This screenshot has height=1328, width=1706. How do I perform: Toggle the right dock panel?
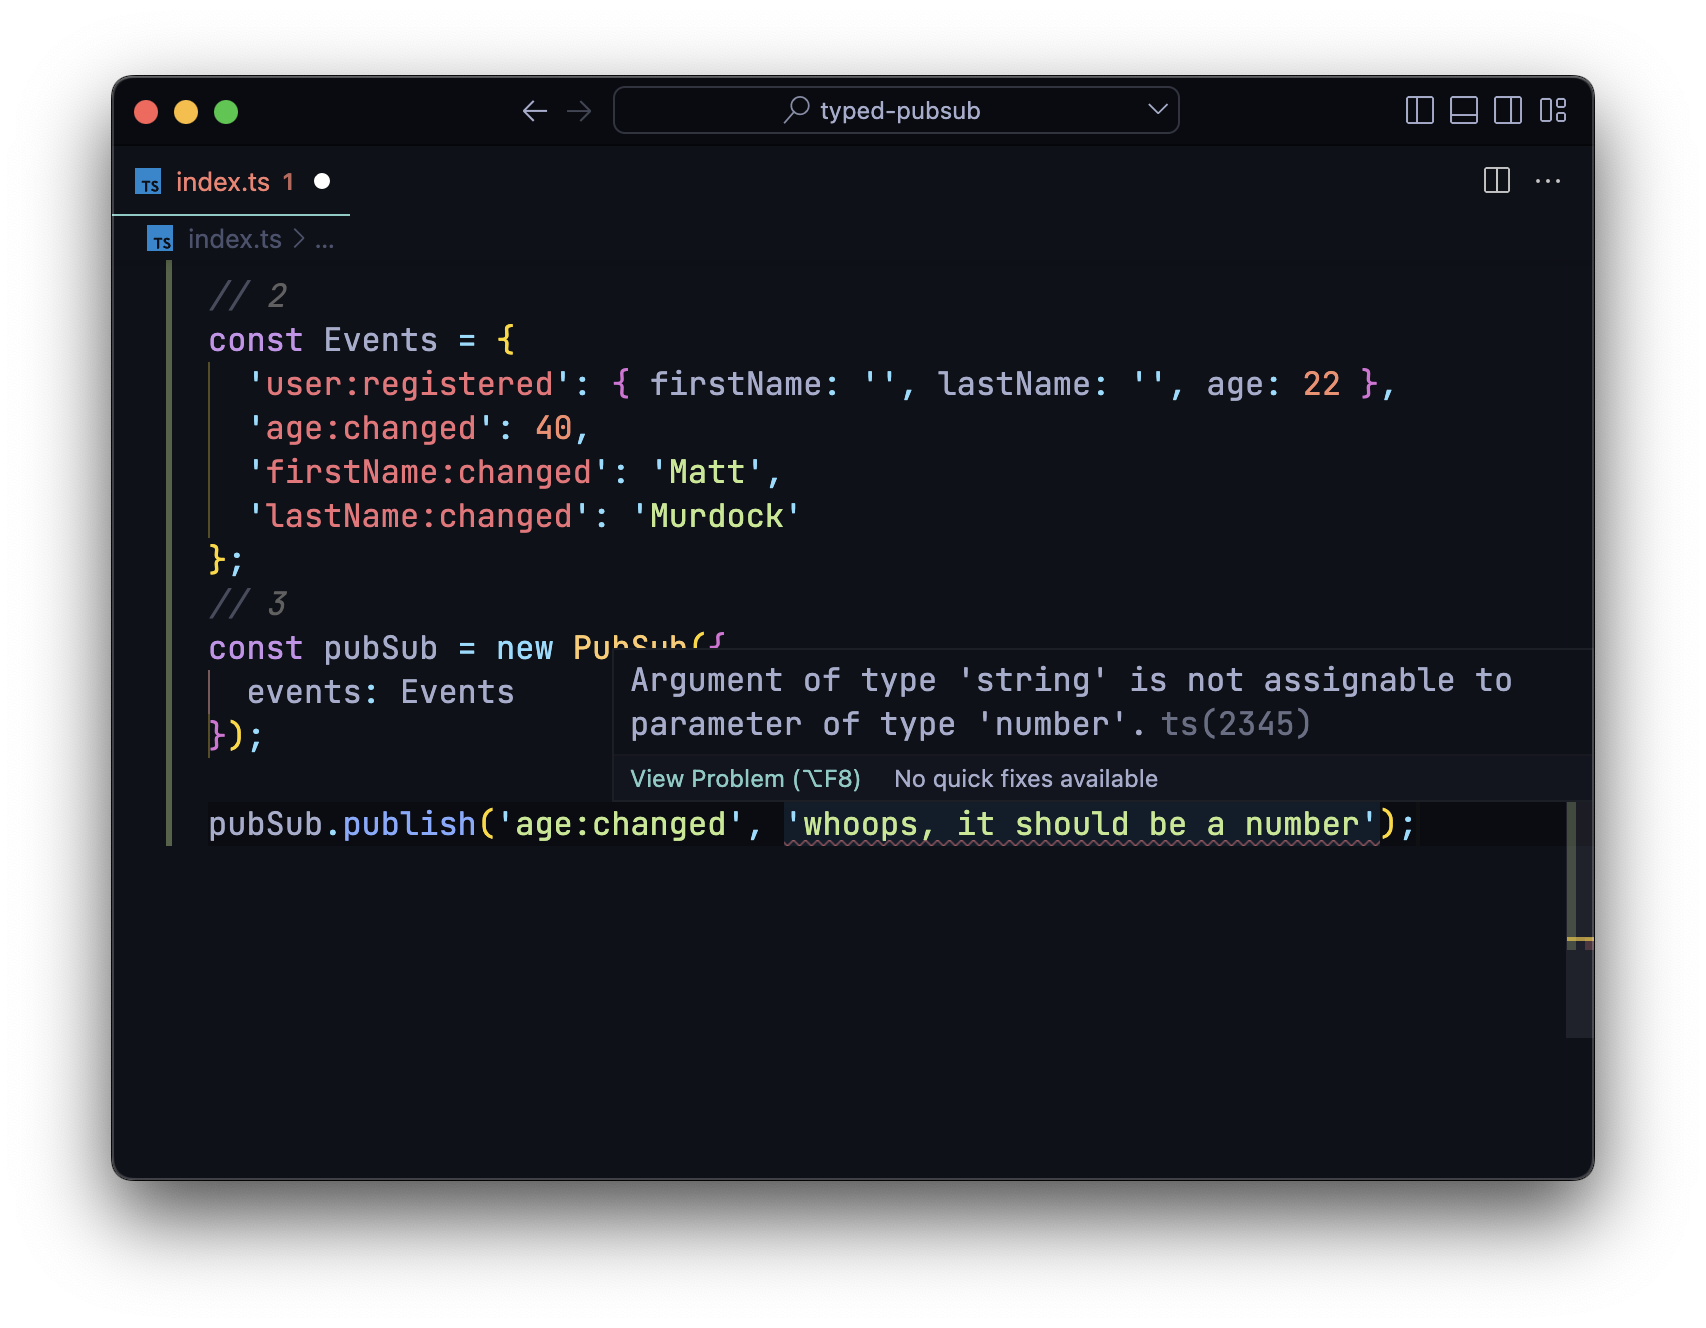(x=1509, y=112)
